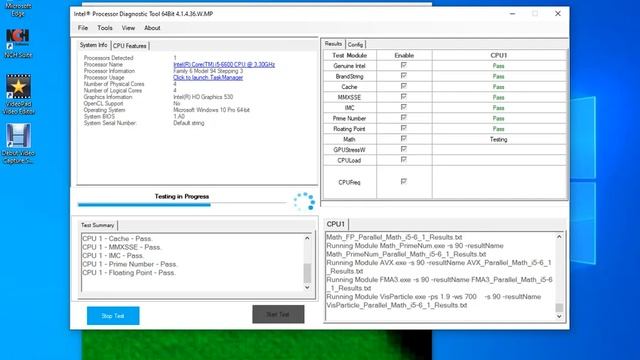Click the Stop Test button
This screenshot has width=640, height=360.
(x=113, y=316)
